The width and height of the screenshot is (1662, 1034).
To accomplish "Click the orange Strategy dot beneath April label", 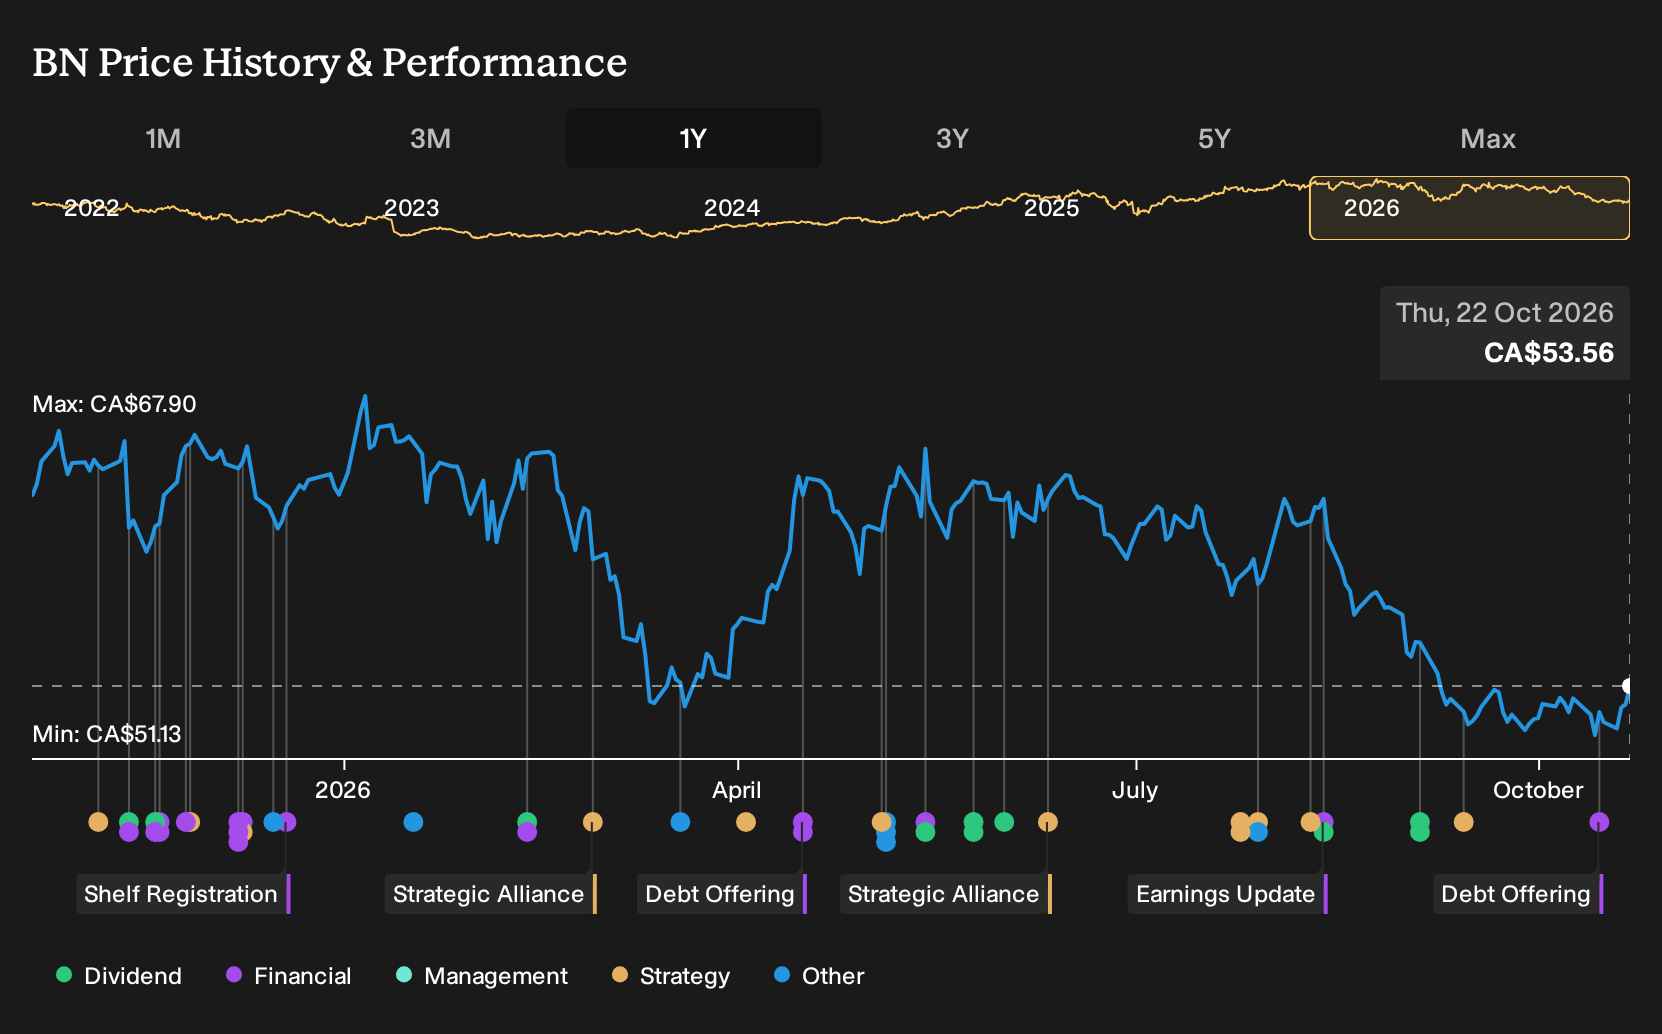I will coord(746,822).
